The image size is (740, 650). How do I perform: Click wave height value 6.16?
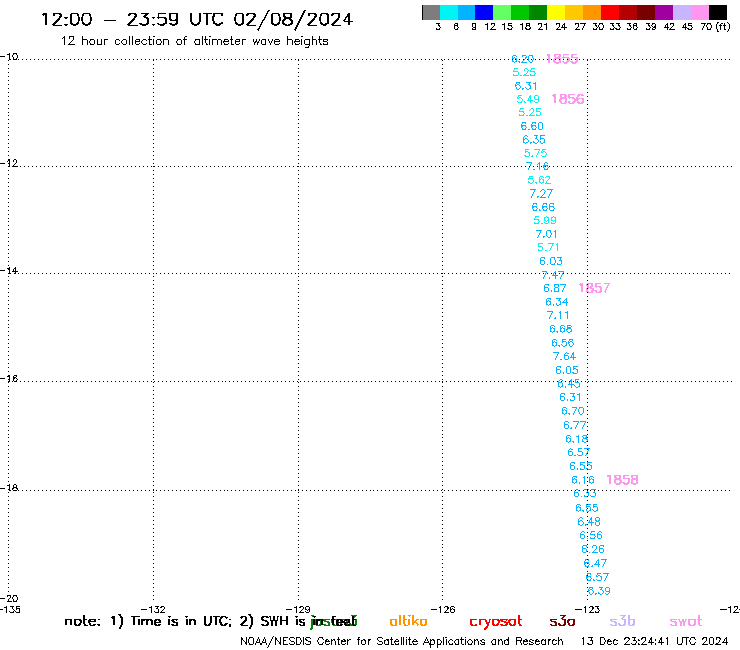tap(583, 480)
